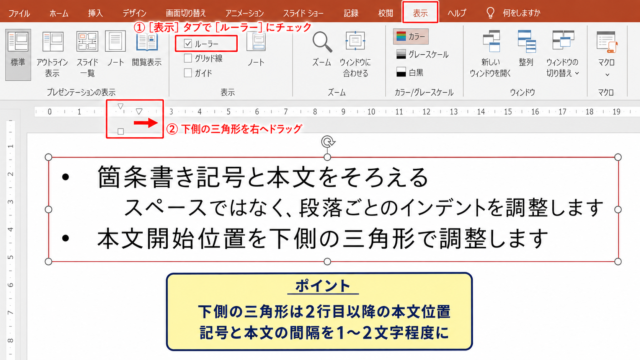Click text 下側の三角形は2行目以降の本文位置

coord(324,311)
